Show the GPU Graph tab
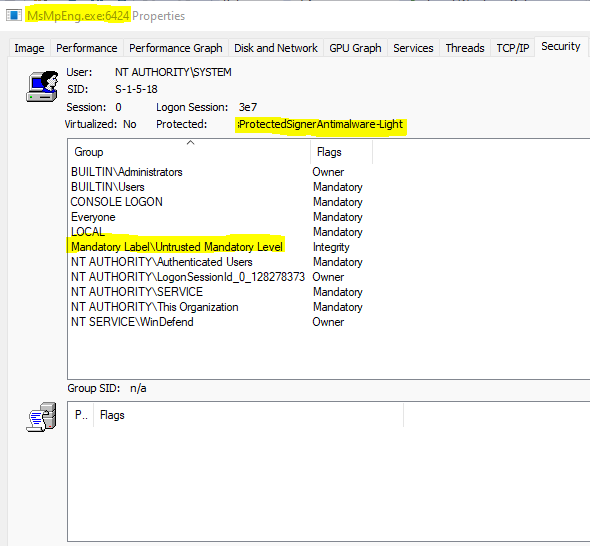590x546 pixels. click(355, 48)
